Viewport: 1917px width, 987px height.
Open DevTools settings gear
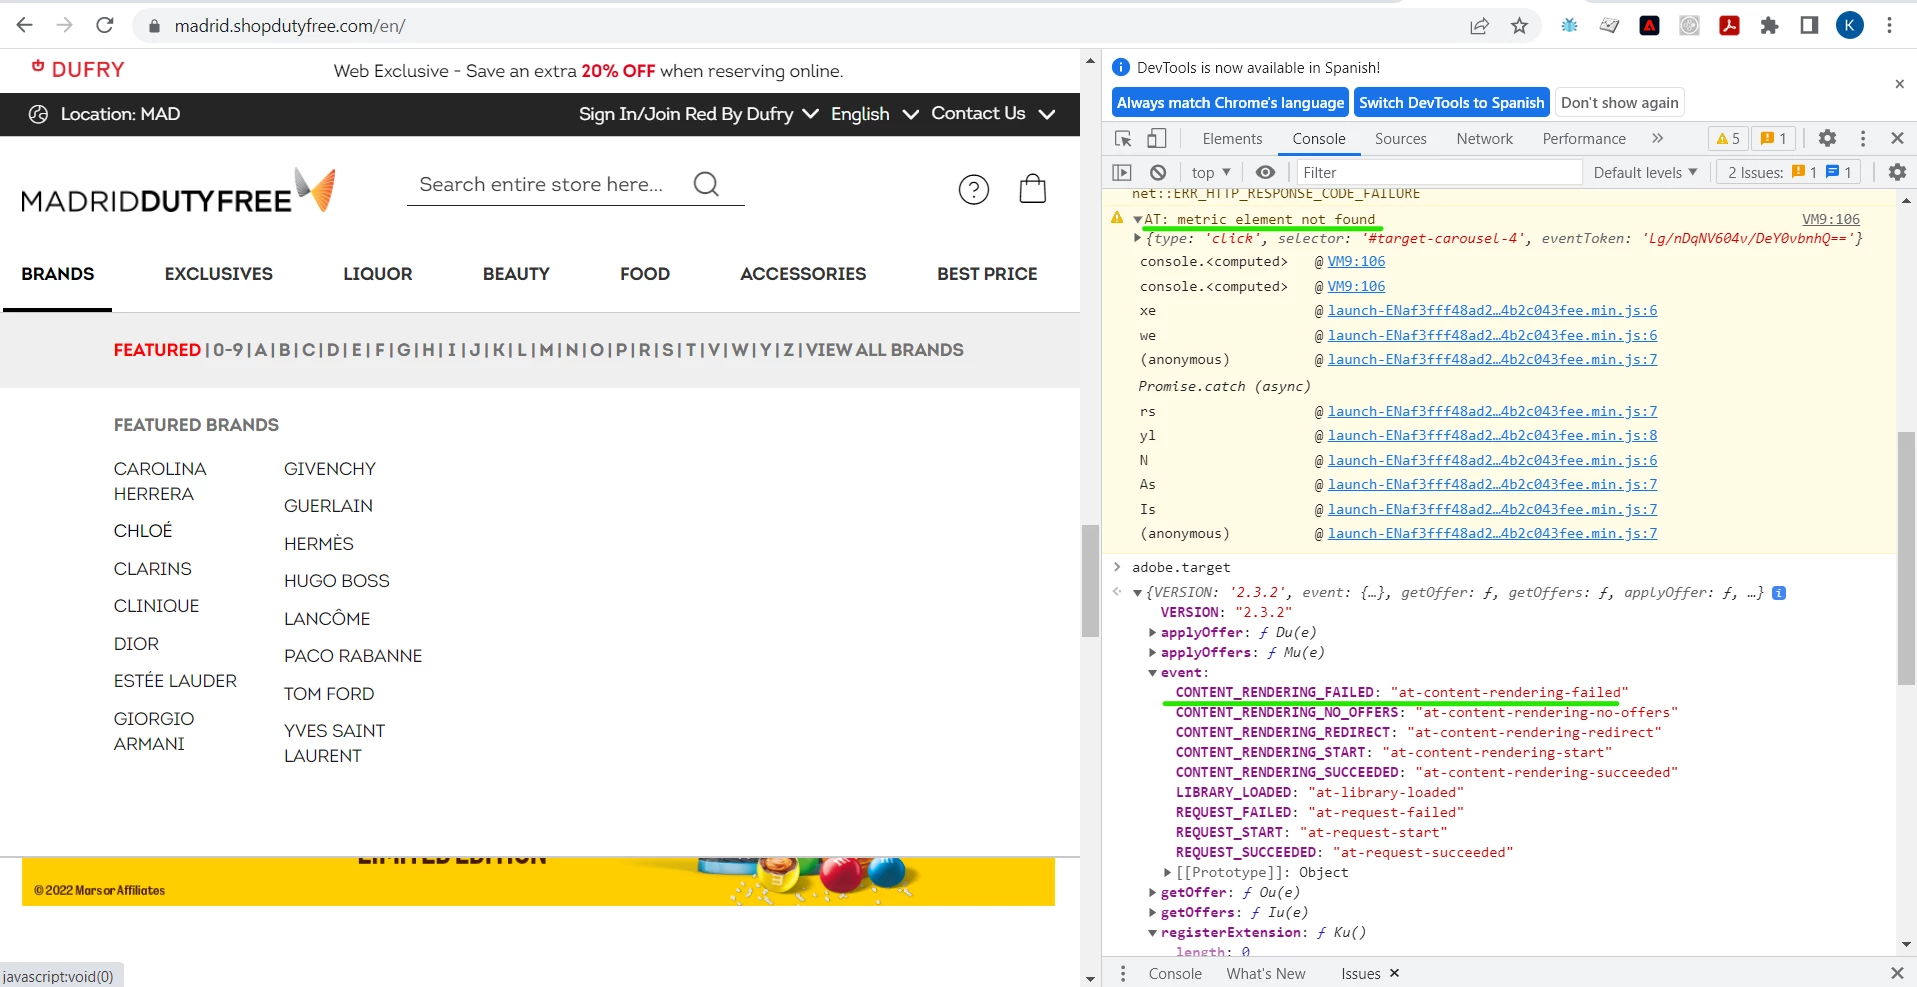point(1827,139)
